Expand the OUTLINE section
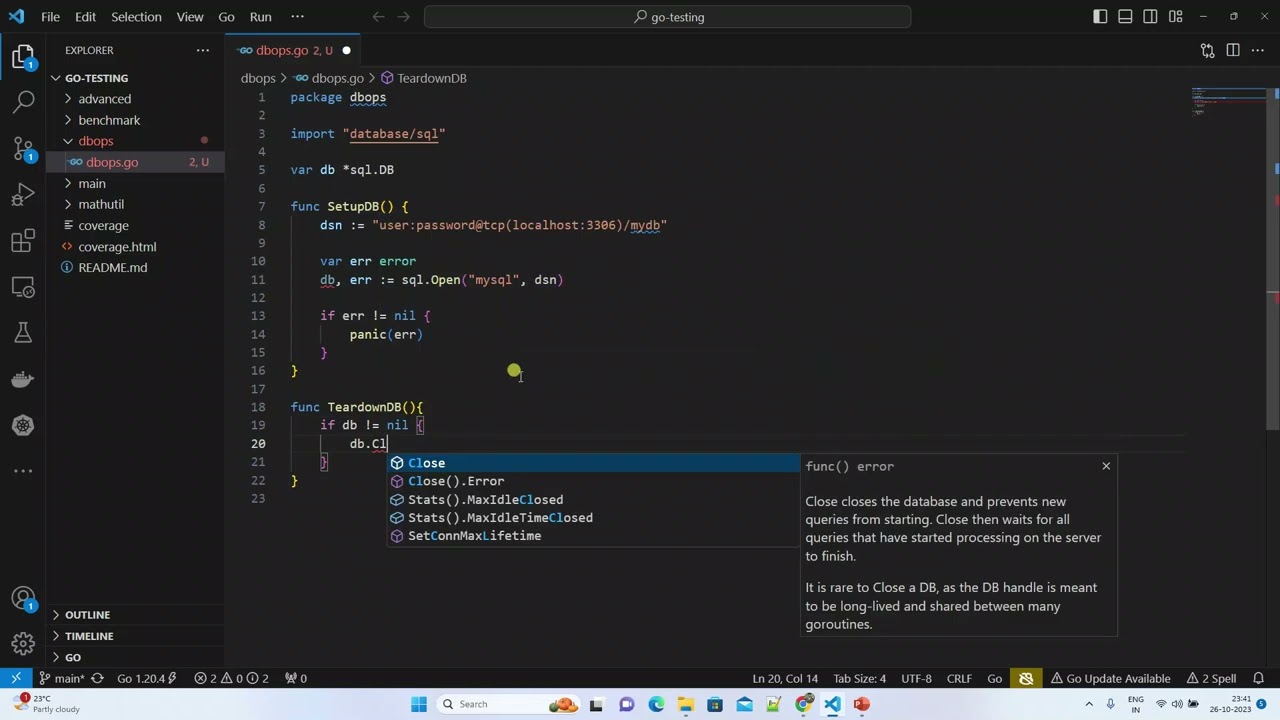 pyautogui.click(x=136, y=615)
